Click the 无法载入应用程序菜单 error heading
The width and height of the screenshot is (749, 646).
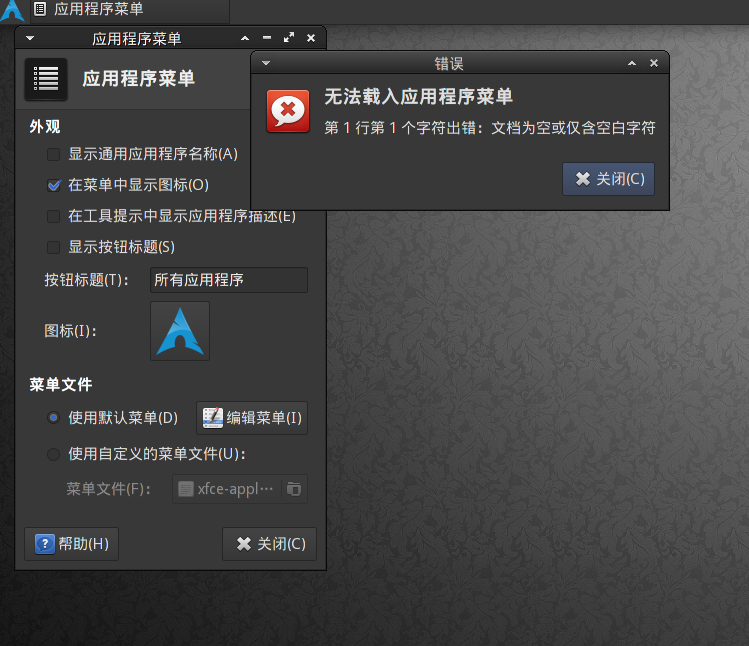click(418, 97)
